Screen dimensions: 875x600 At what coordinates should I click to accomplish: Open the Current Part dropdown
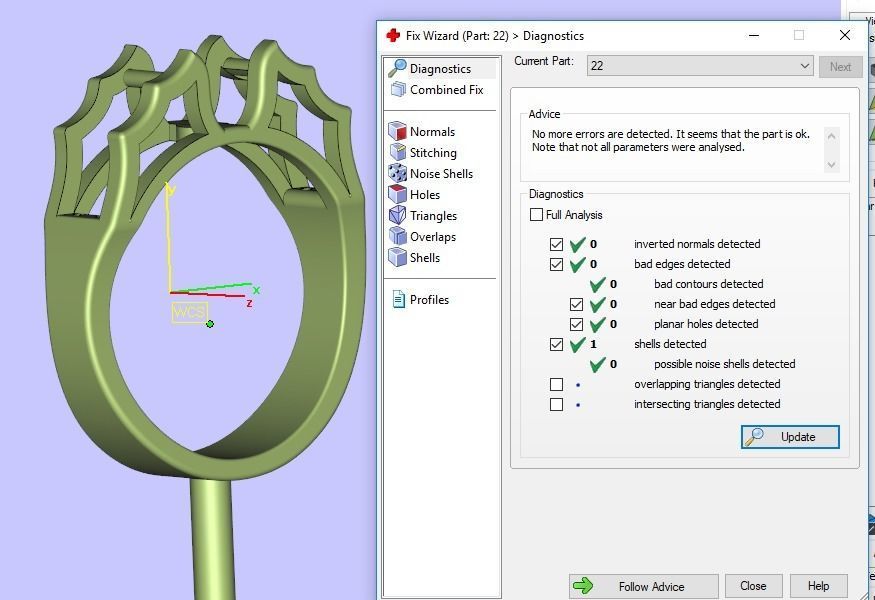(x=700, y=66)
